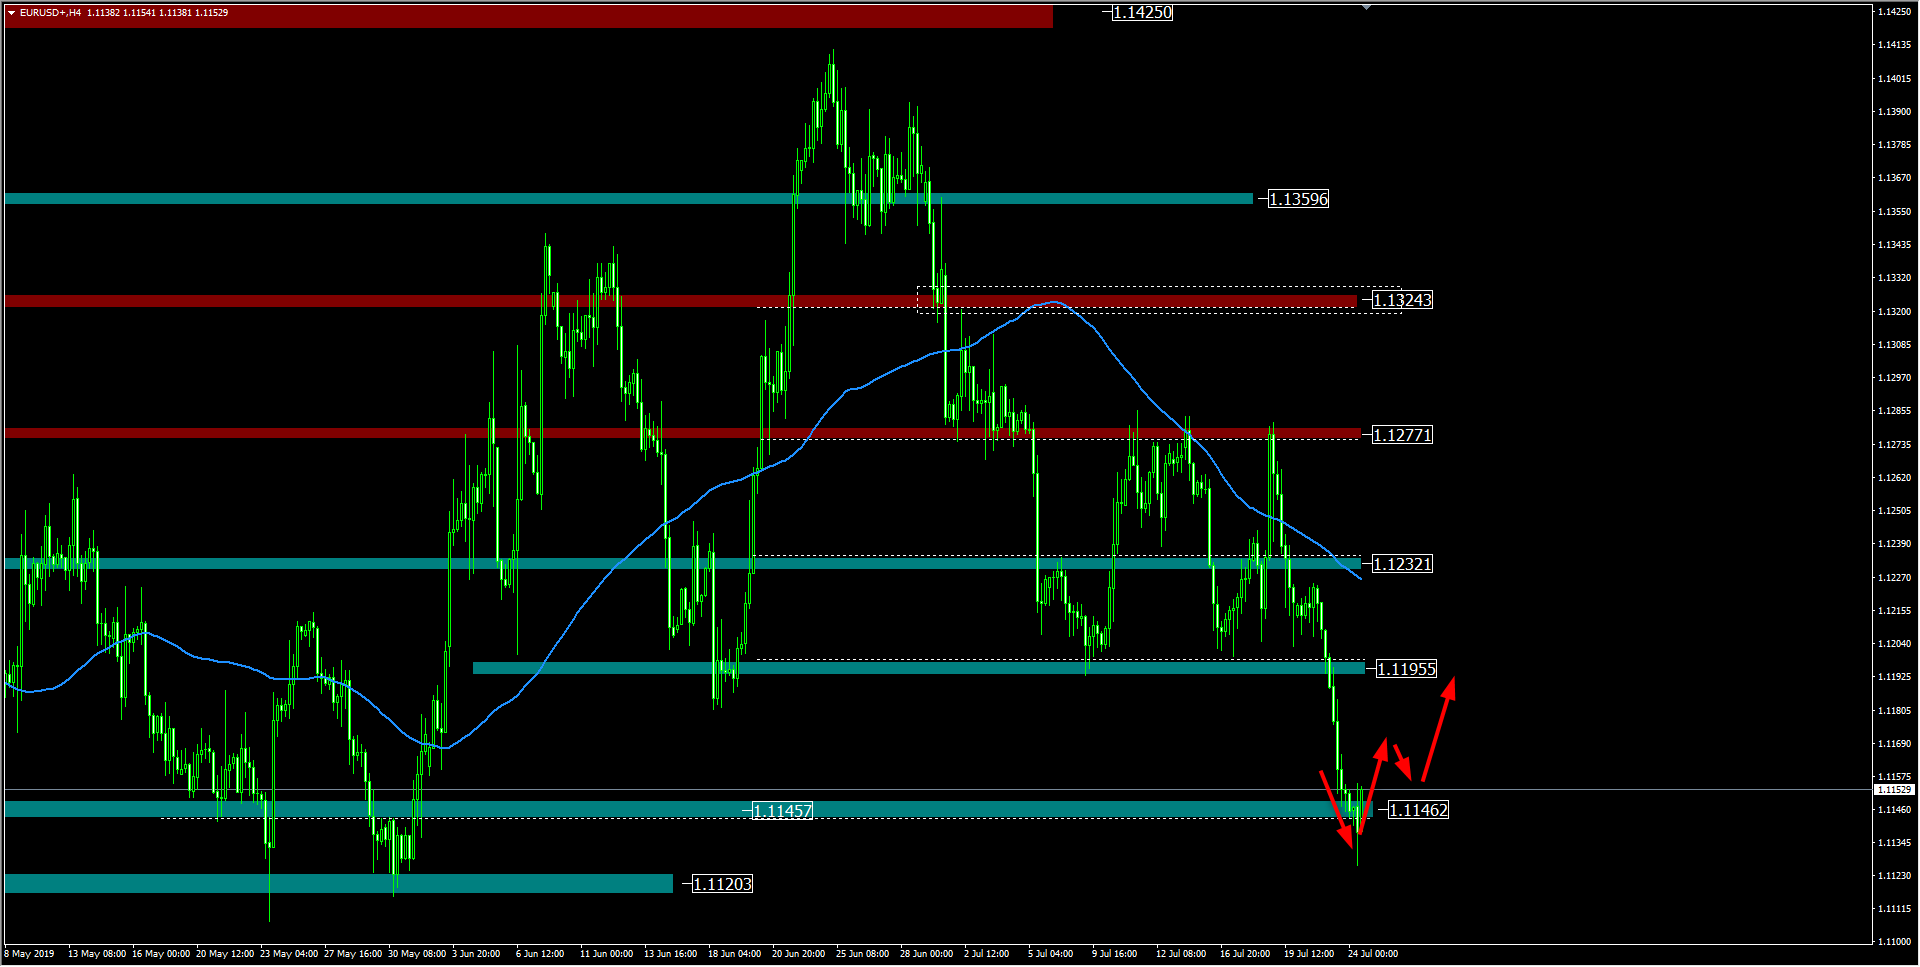The image size is (1920, 967).
Task: Click the short downward red arrow between the up arrows
Action: (1402, 761)
